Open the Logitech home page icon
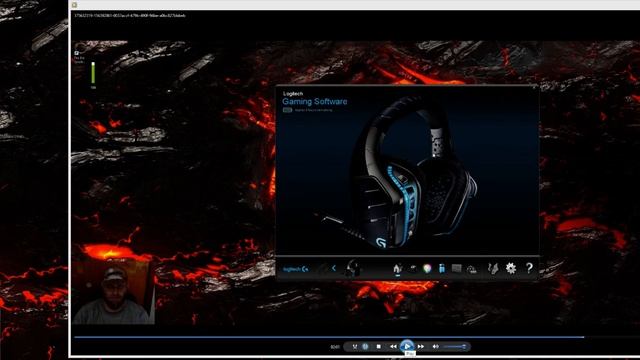This screenshot has height=360, width=640. [397, 269]
